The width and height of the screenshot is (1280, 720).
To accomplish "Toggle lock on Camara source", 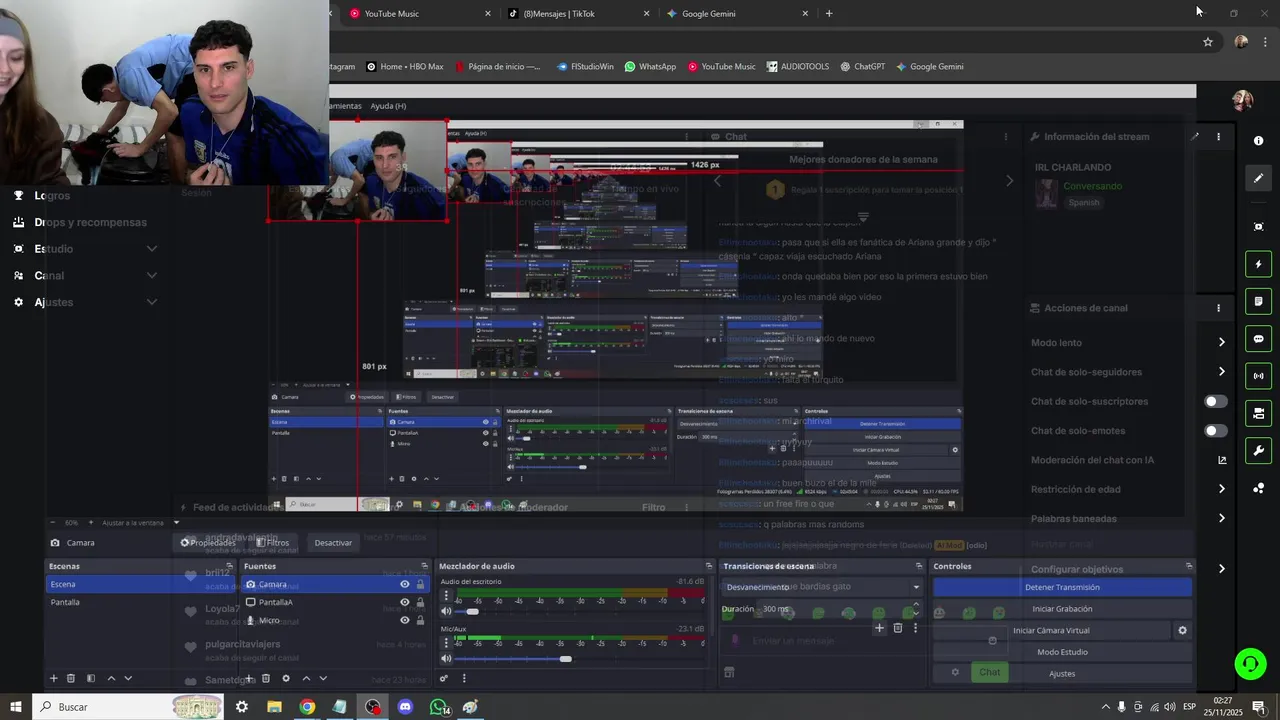I will (x=420, y=584).
